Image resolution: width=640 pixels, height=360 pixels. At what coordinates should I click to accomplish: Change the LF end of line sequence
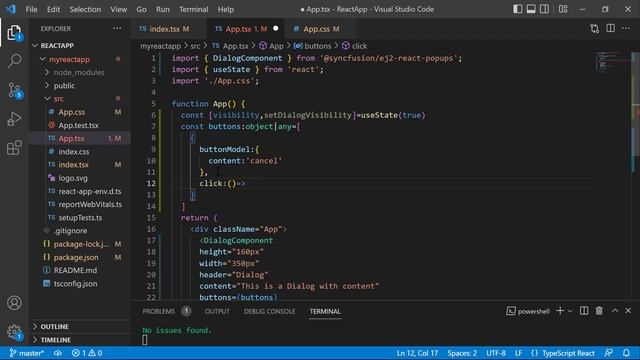click(518, 353)
